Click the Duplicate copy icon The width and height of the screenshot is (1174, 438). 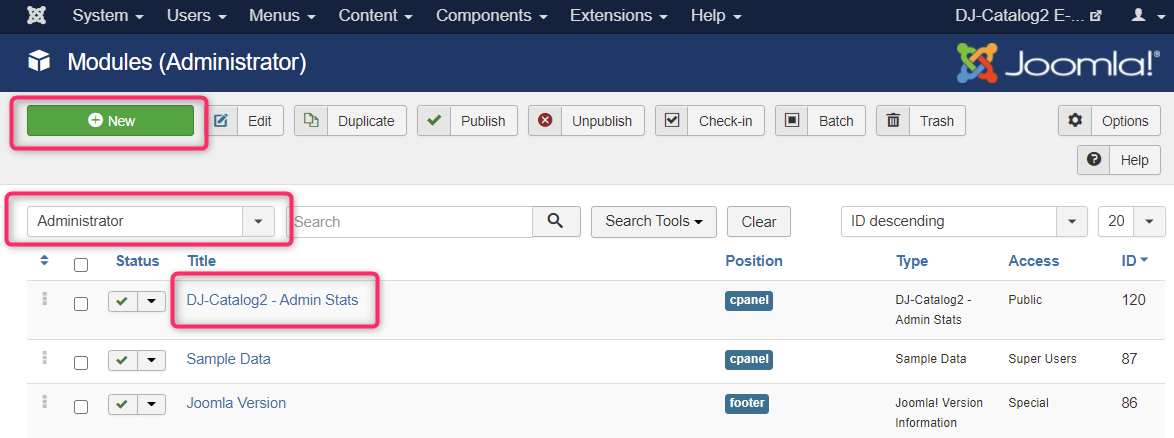pos(311,121)
